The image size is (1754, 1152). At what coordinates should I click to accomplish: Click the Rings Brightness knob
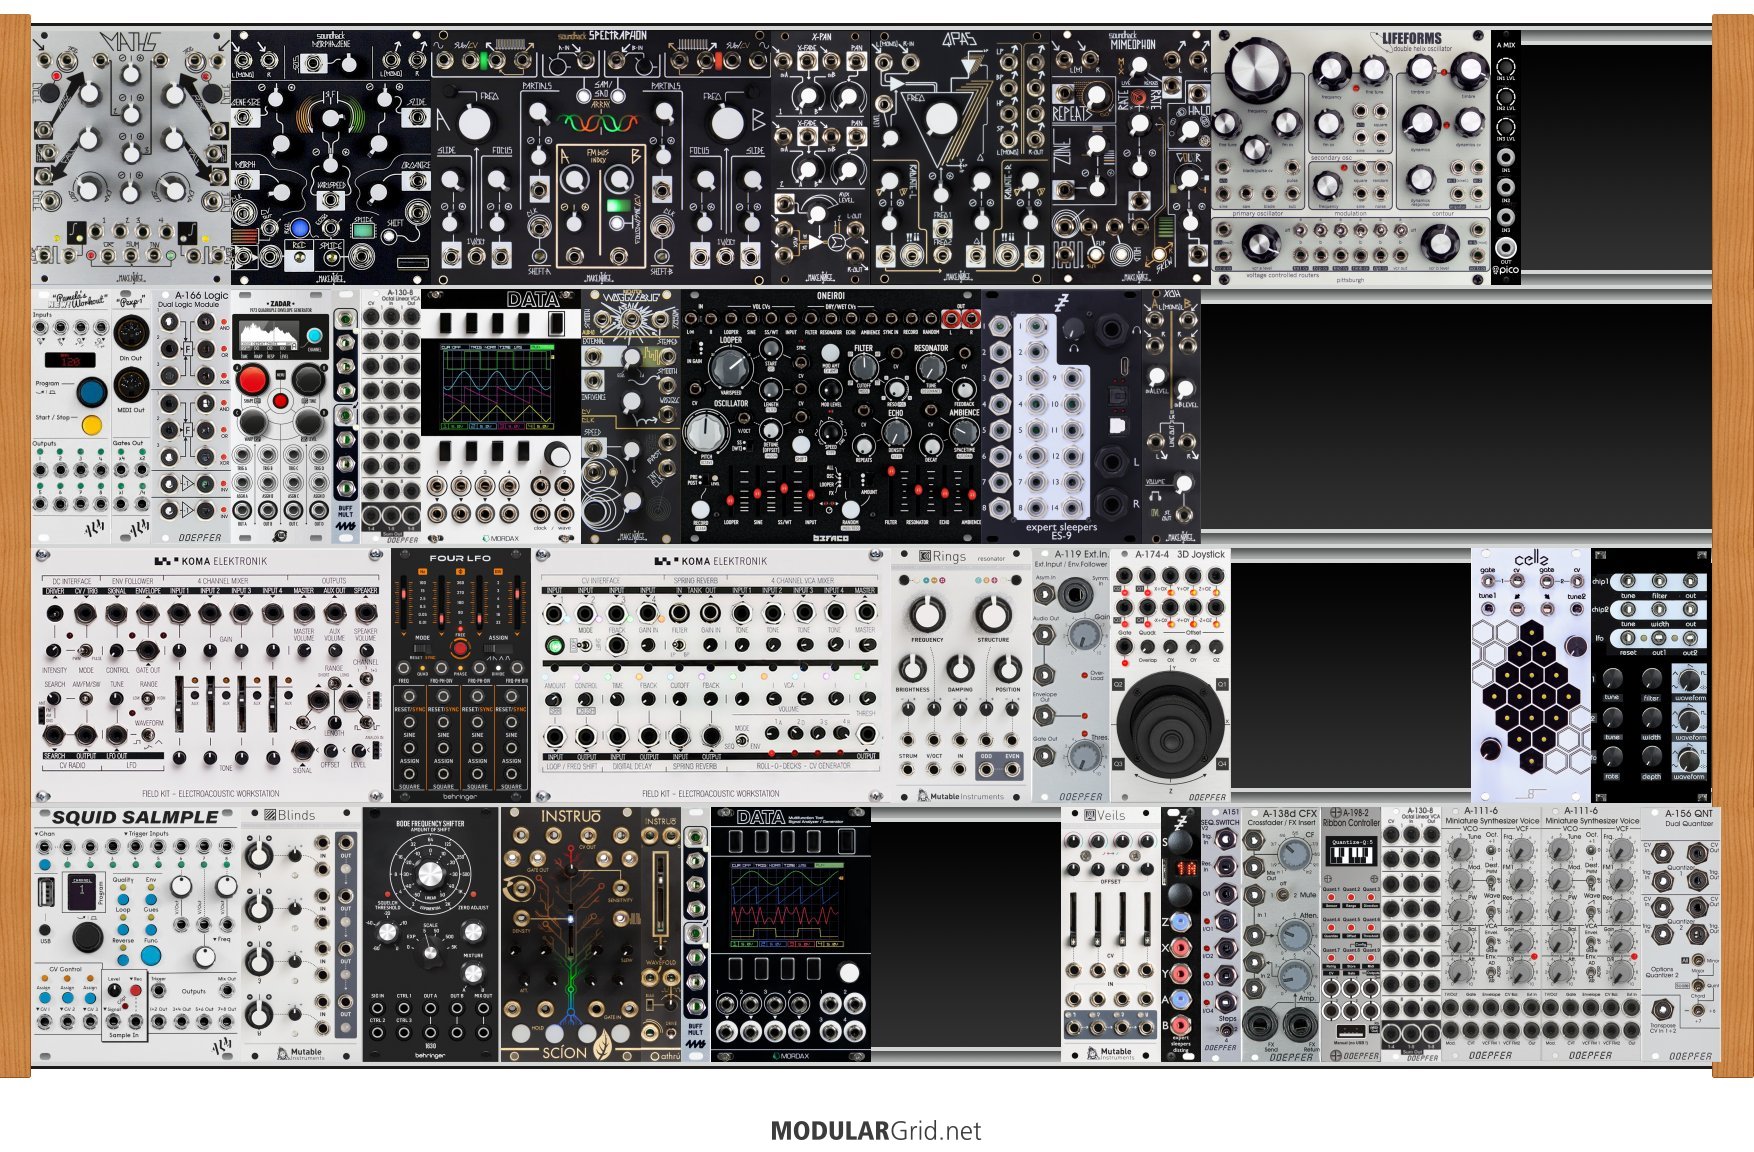[x=912, y=668]
